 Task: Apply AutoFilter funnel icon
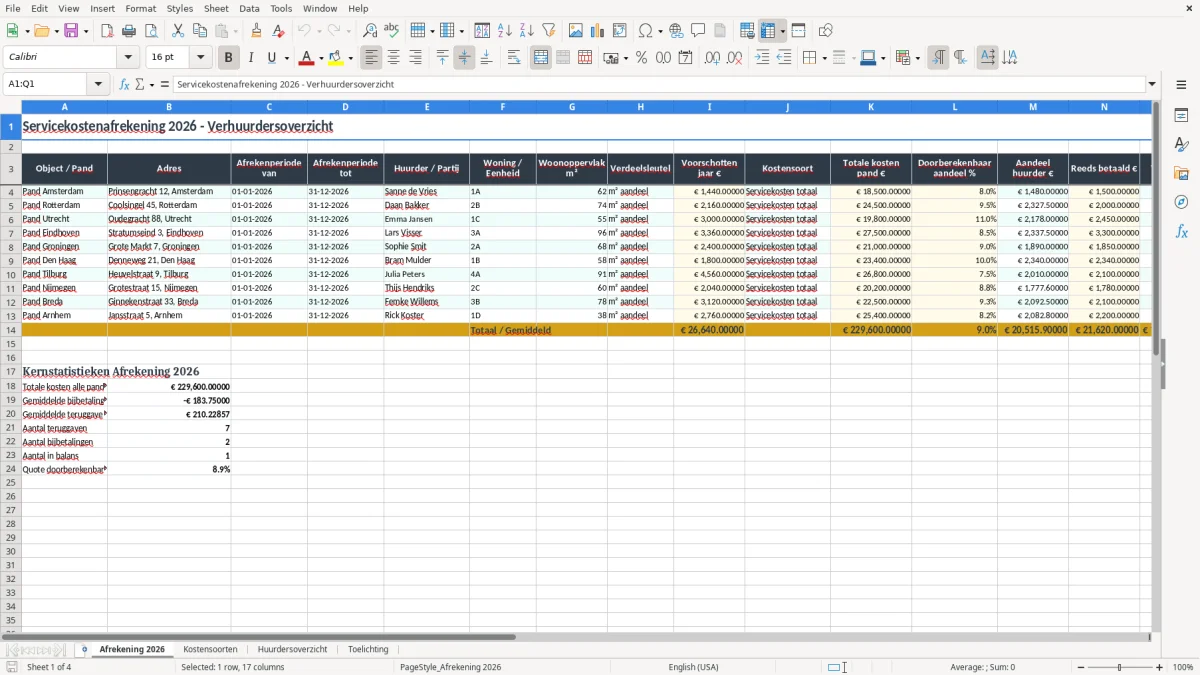pyautogui.click(x=549, y=31)
